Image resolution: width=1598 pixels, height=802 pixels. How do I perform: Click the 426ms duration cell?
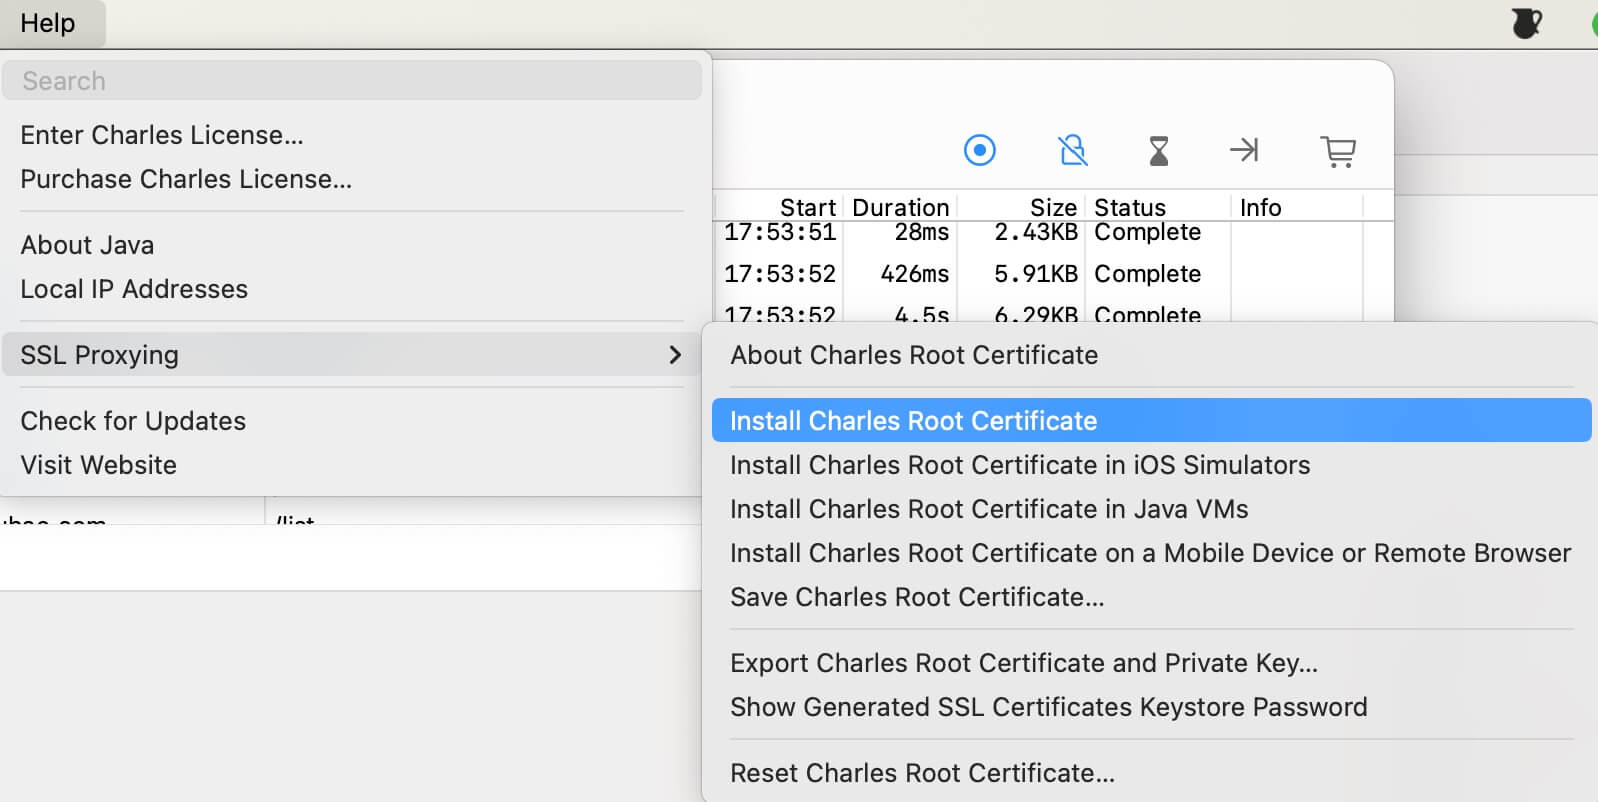point(914,274)
